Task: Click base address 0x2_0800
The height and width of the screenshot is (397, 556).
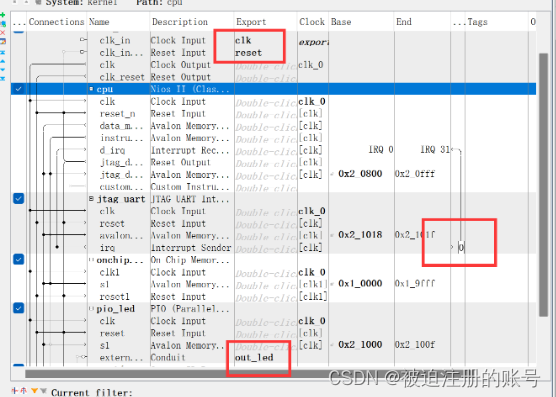Action: pos(360,174)
